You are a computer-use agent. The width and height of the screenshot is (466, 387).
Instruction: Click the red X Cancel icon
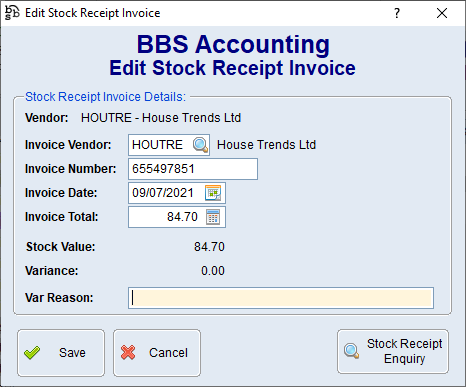(128, 353)
